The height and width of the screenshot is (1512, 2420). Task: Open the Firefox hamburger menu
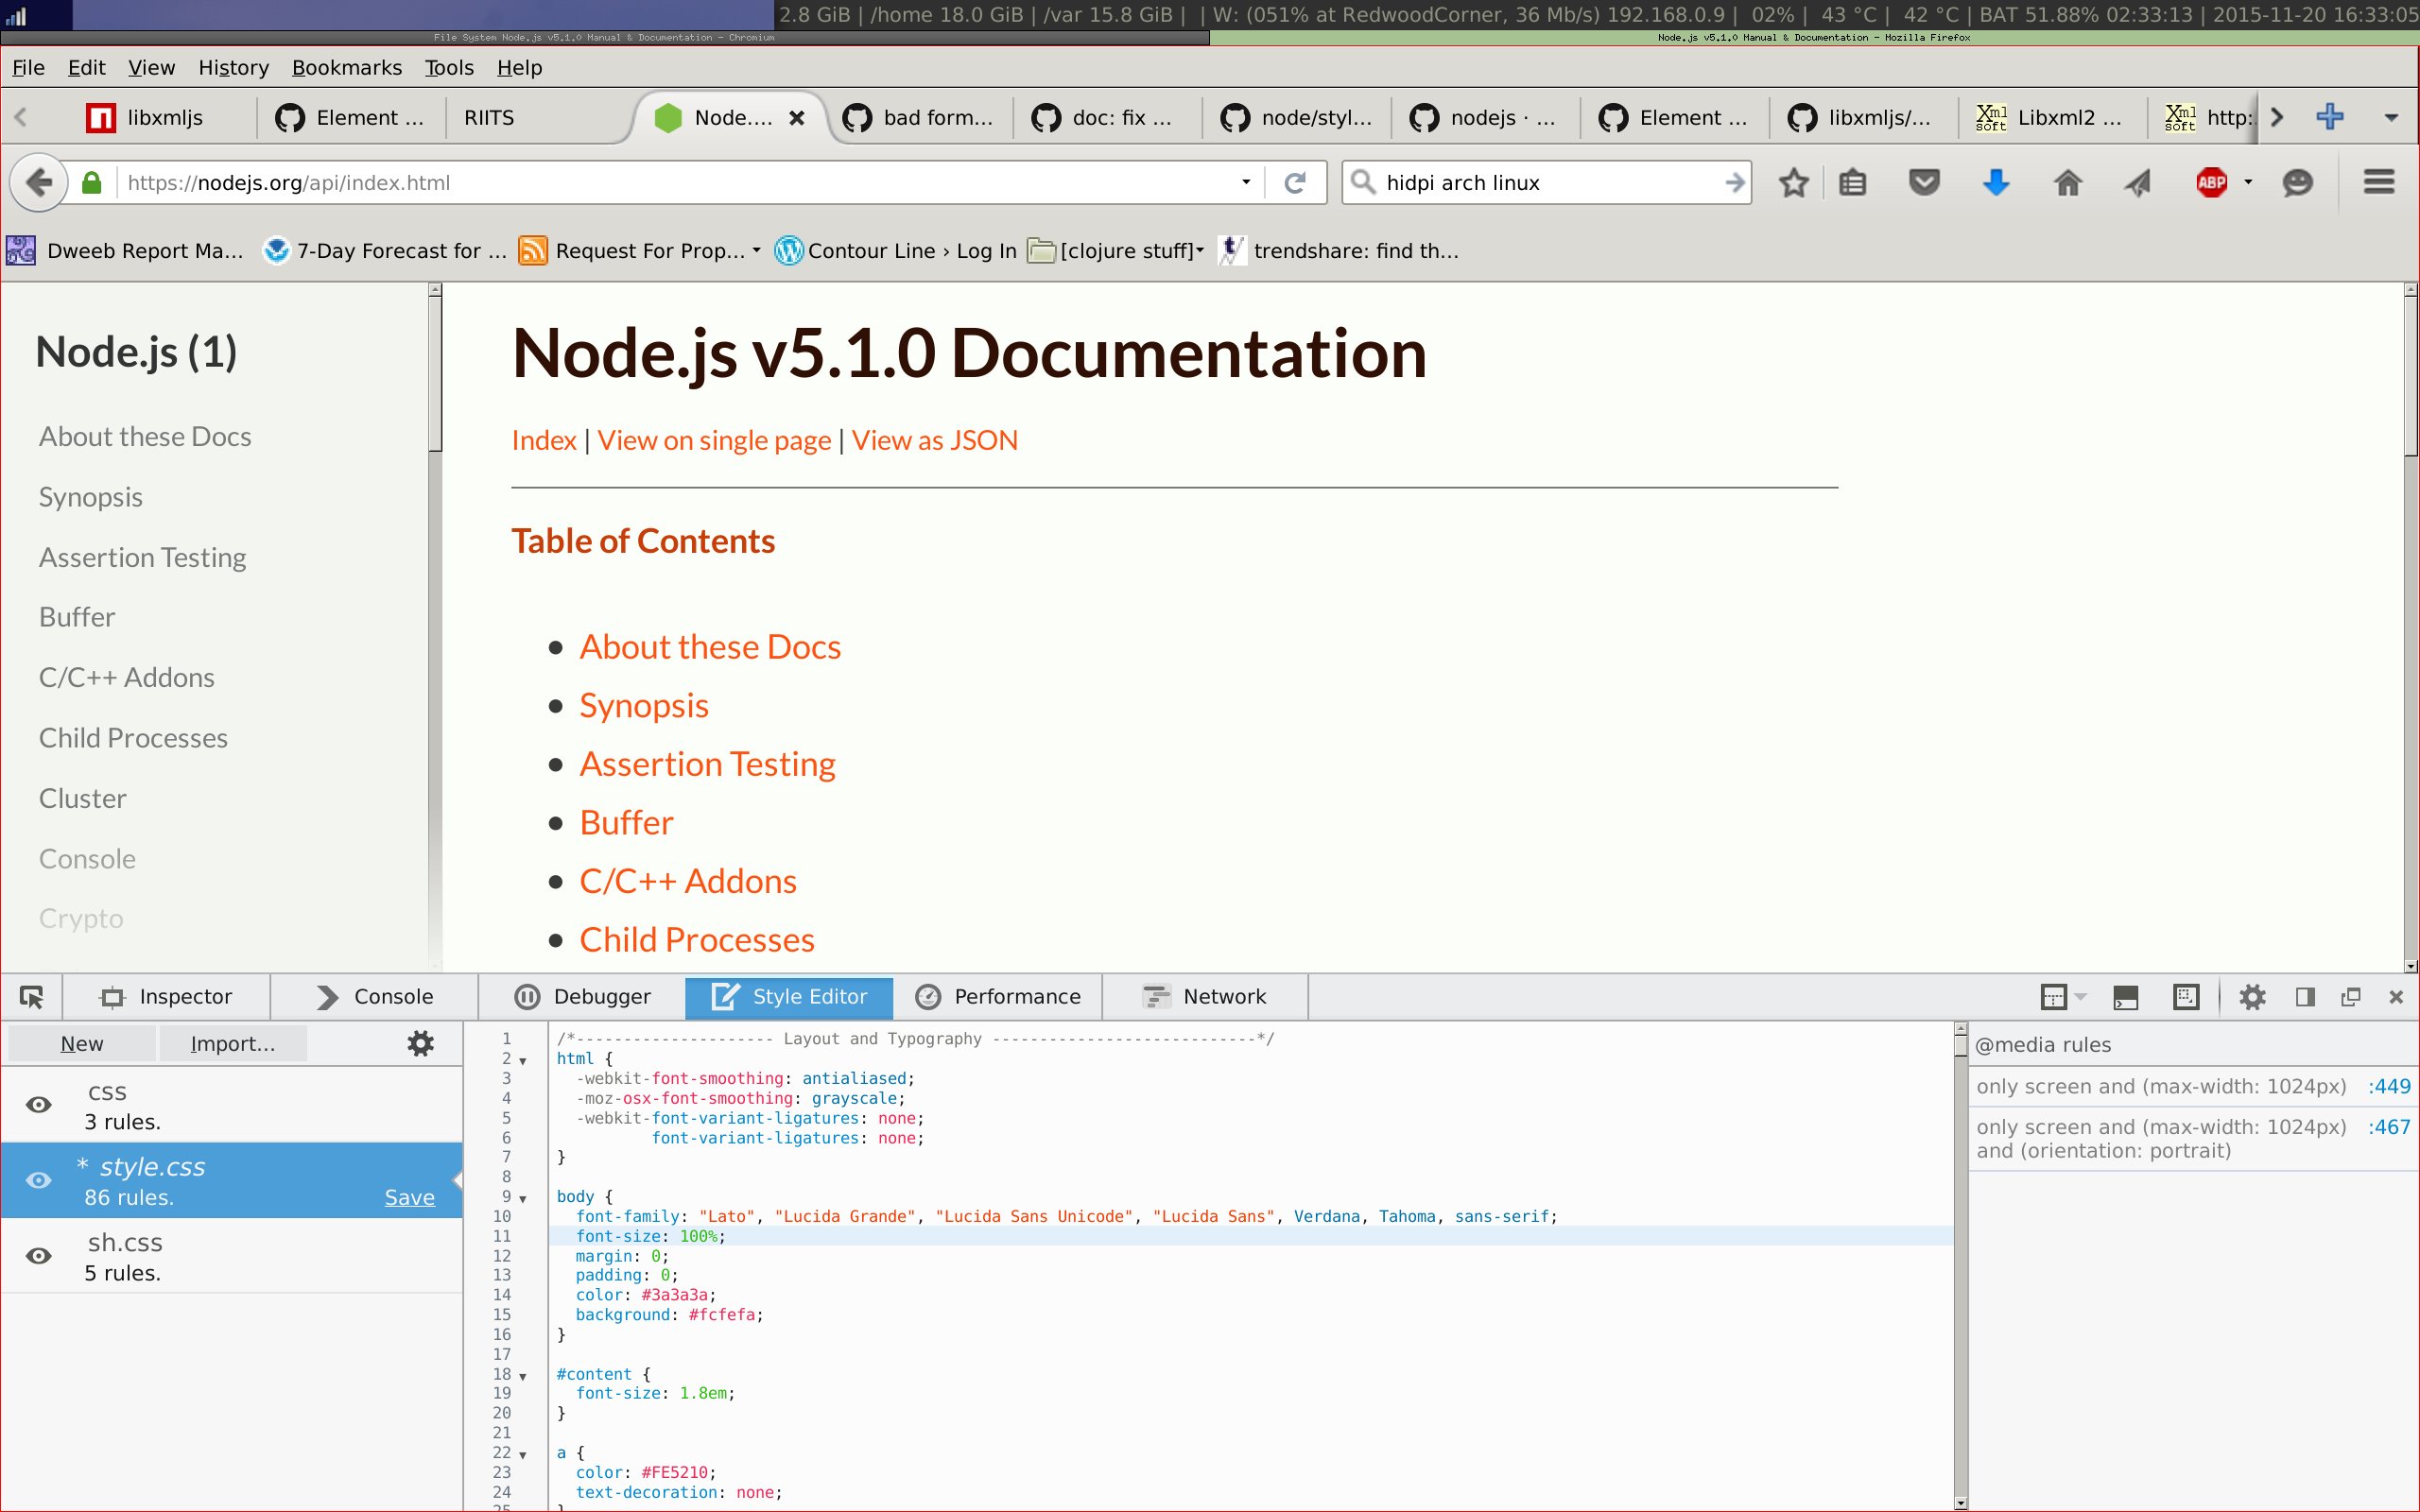tap(2379, 182)
